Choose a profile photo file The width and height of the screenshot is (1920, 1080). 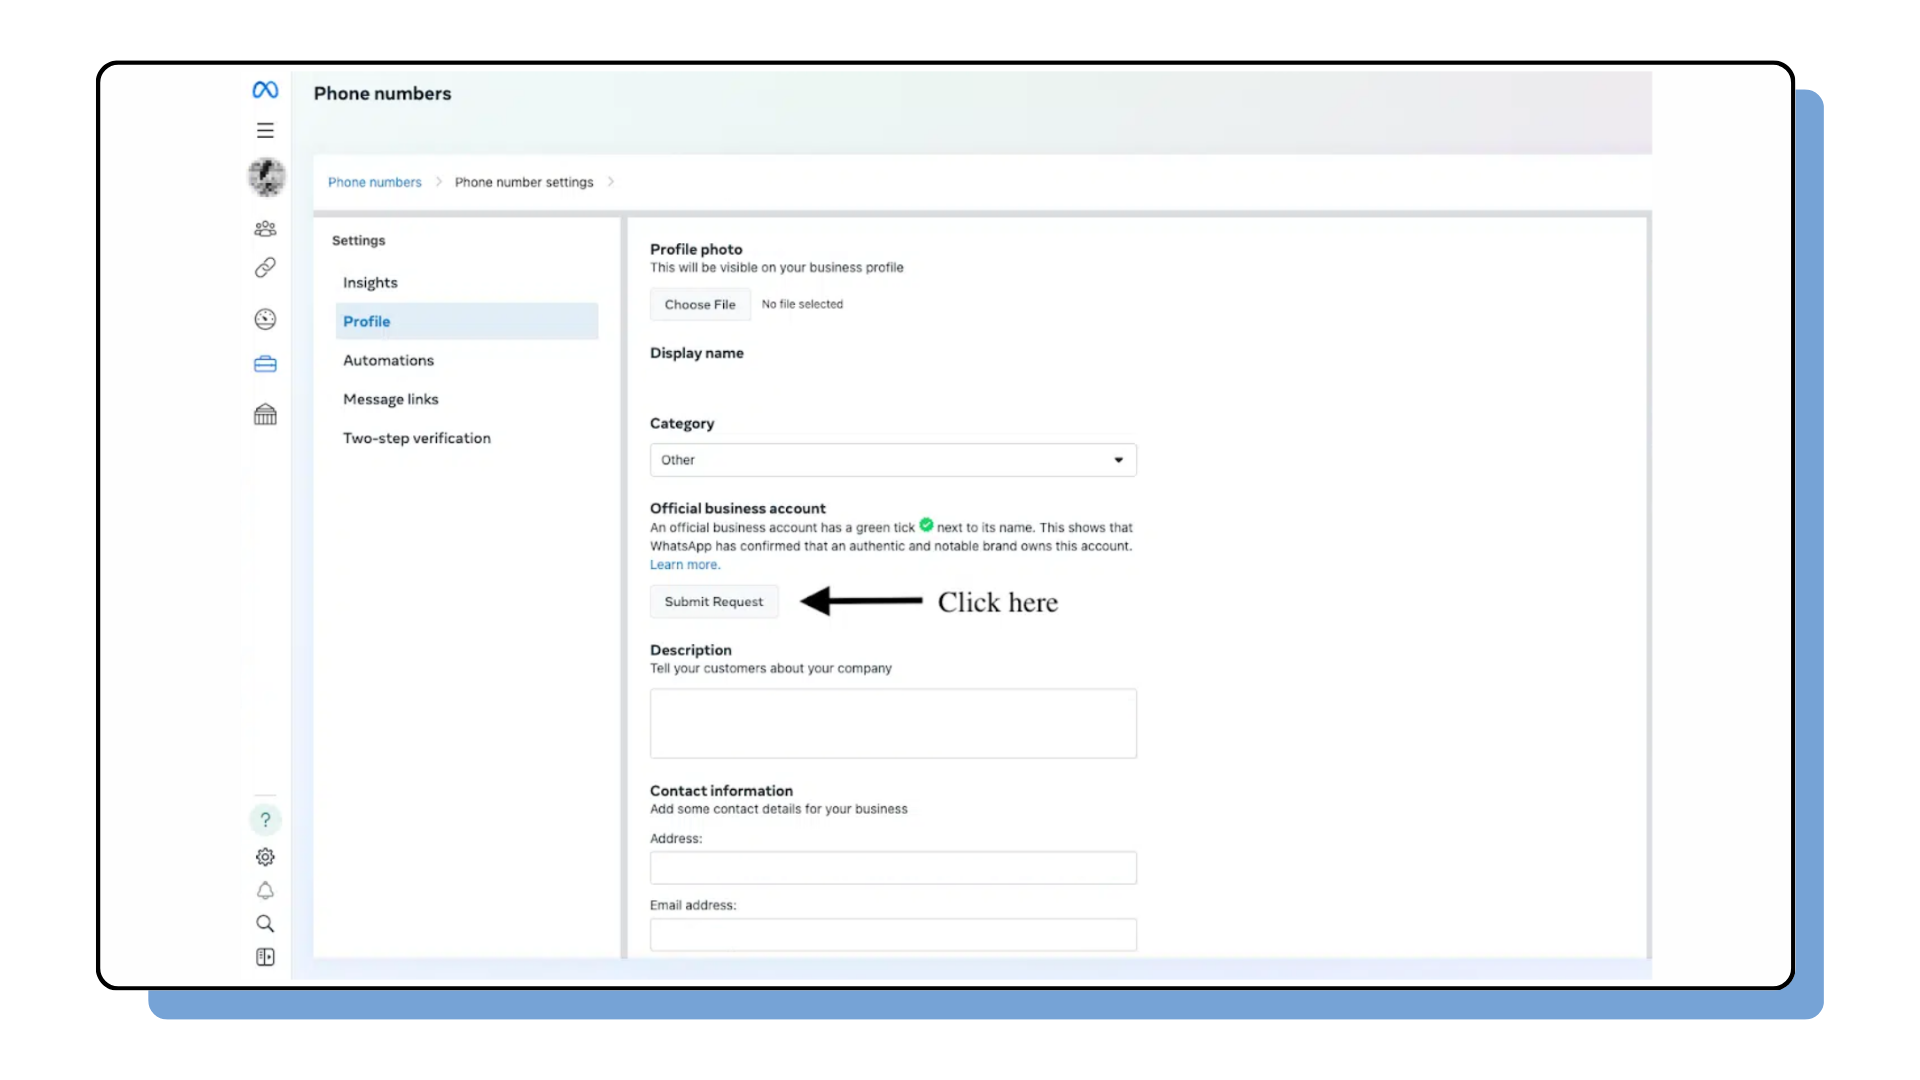(x=699, y=303)
